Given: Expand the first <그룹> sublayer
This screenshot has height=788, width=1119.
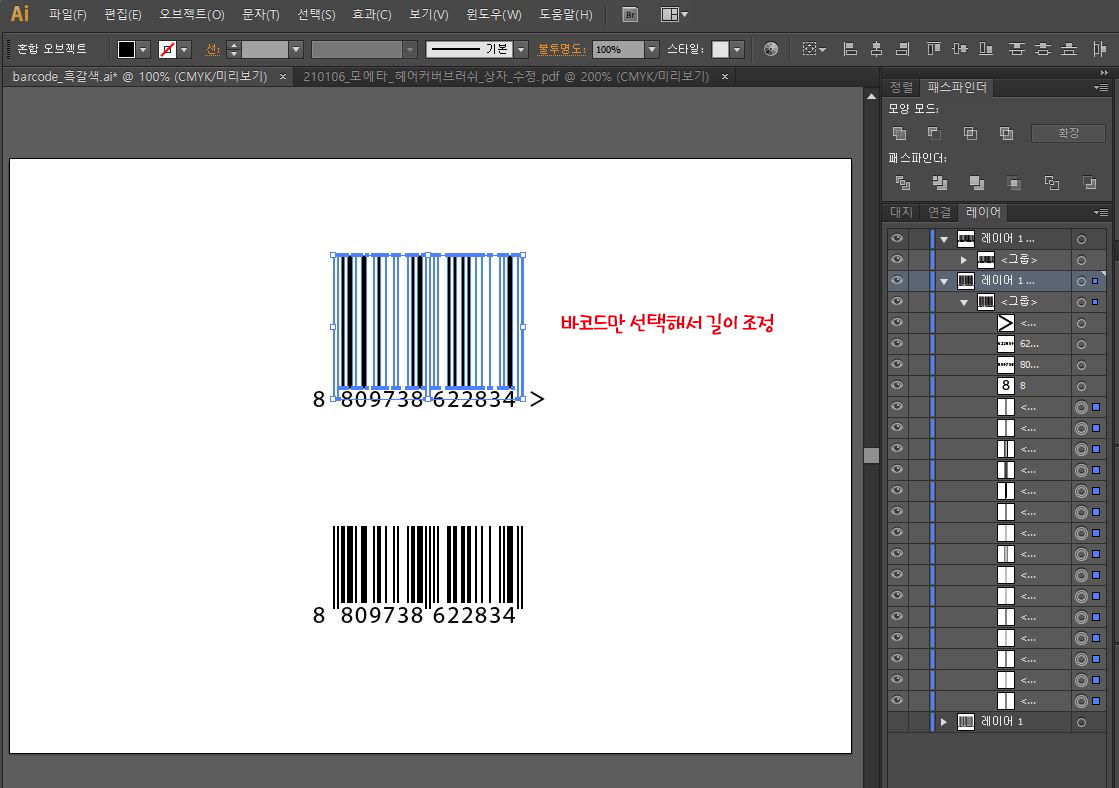Looking at the screenshot, I should [x=963, y=260].
